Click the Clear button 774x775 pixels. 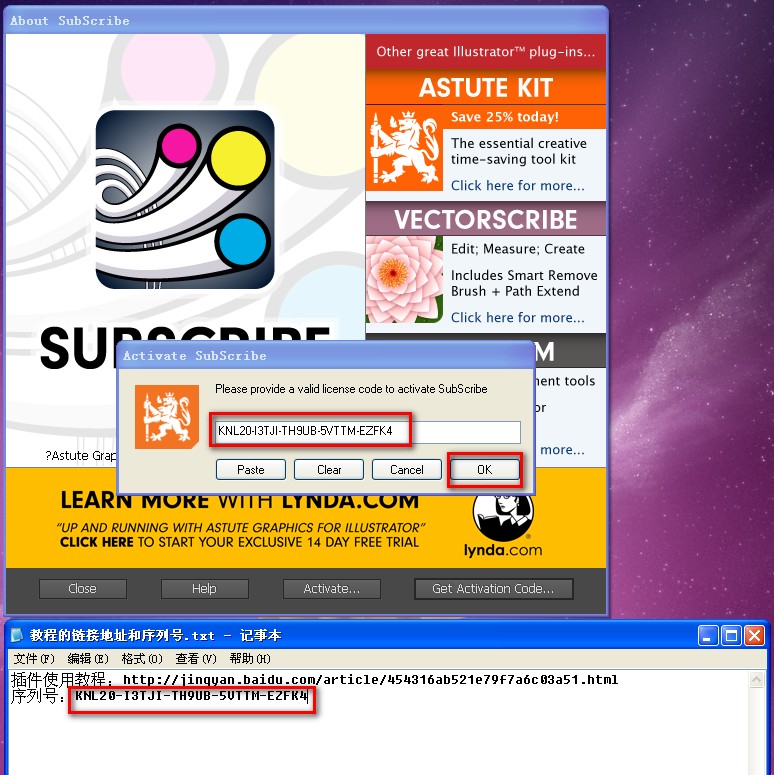pyautogui.click(x=329, y=470)
